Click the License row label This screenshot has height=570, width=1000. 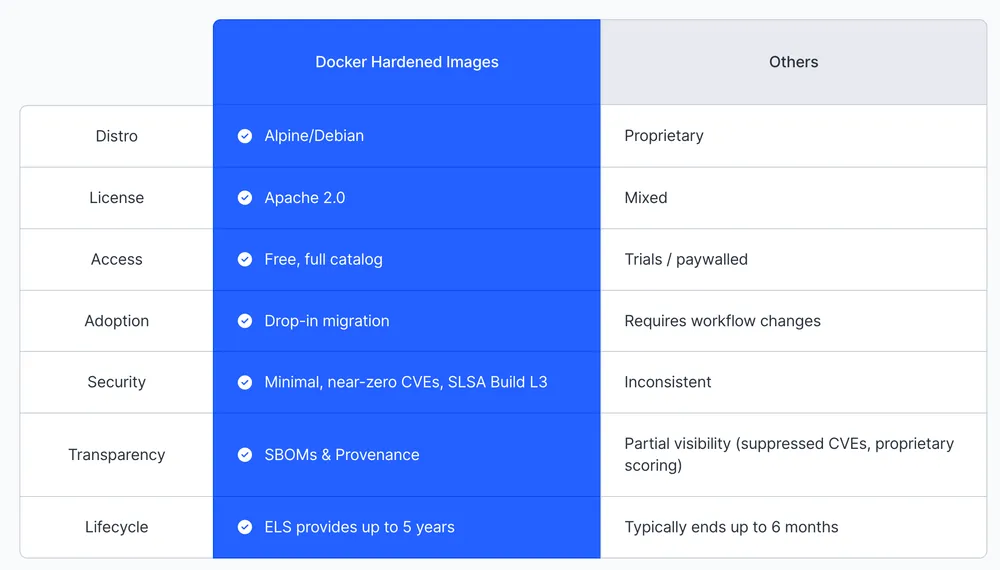pyautogui.click(x=117, y=198)
